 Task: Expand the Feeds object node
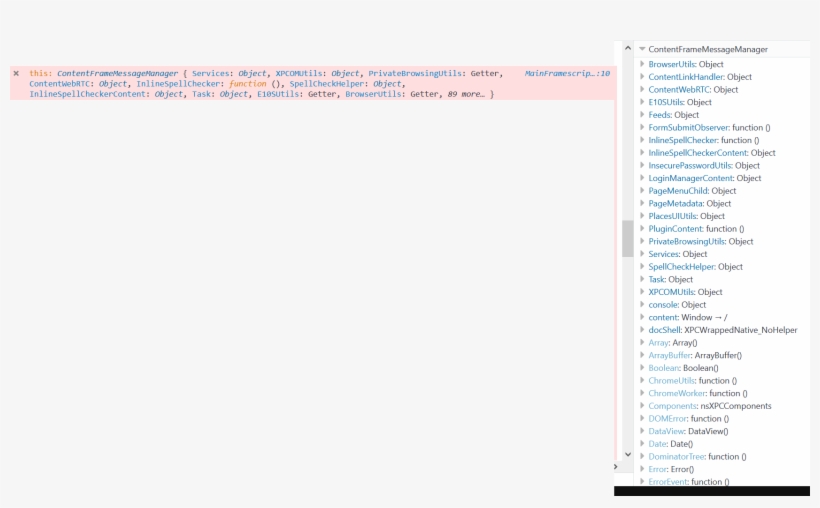pos(642,115)
